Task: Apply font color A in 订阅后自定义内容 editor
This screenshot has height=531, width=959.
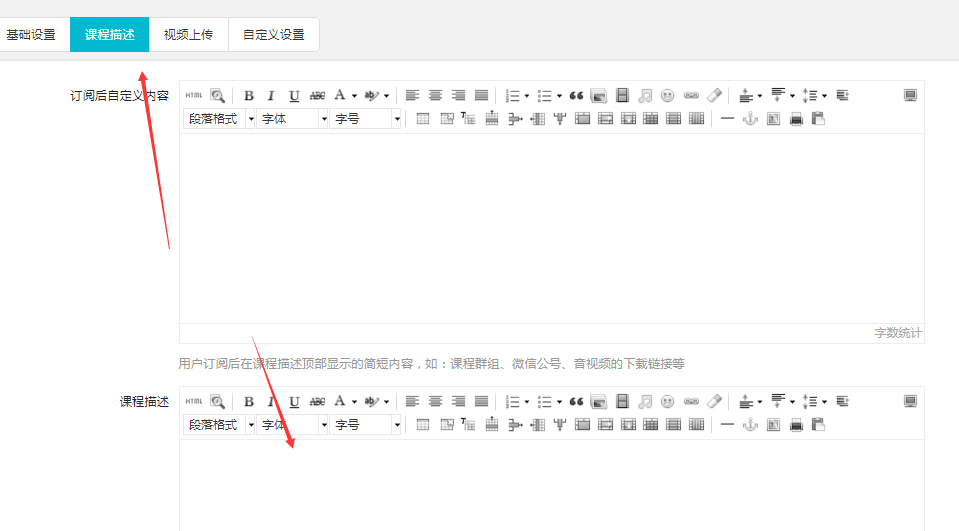Action: tap(339, 95)
